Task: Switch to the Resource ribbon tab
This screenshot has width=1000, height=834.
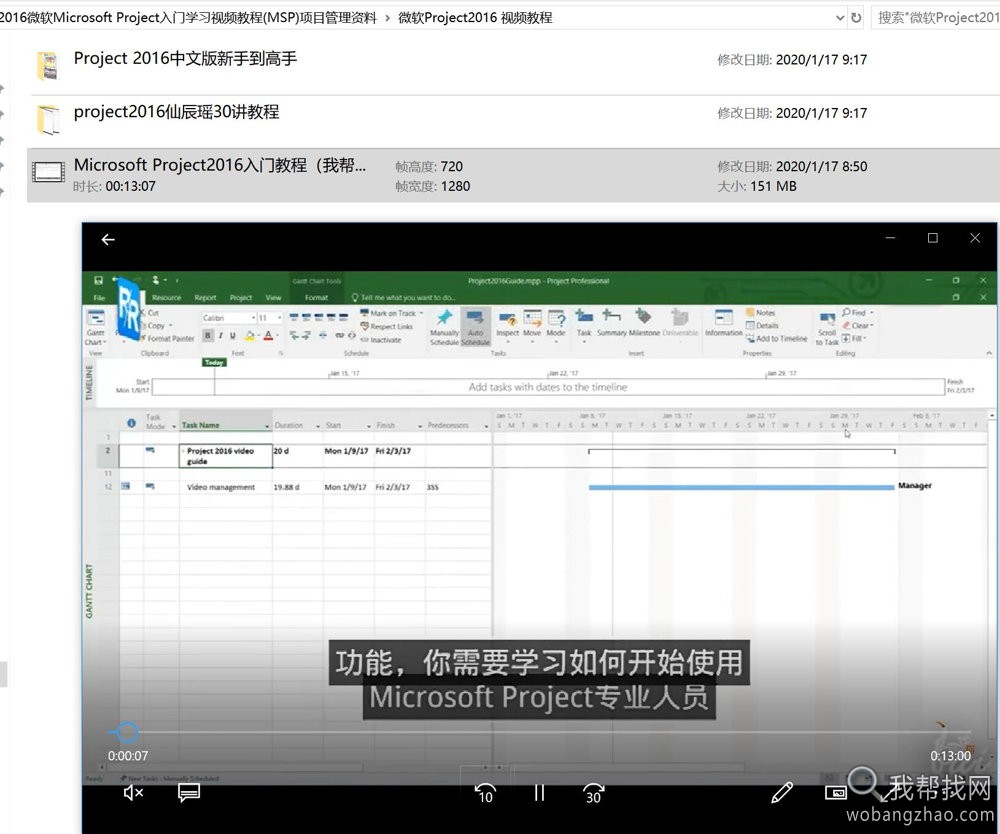Action: click(x=166, y=298)
